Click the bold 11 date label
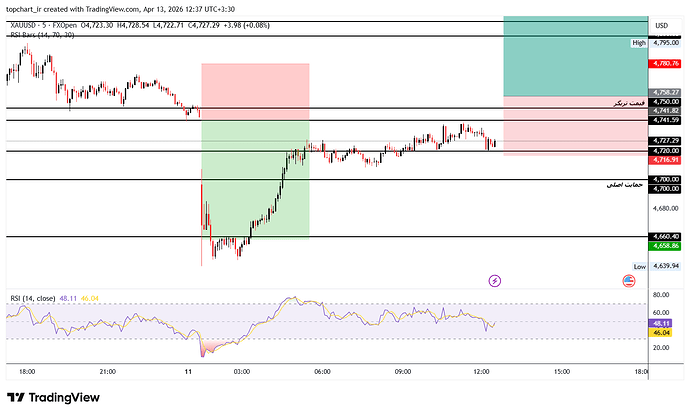The width and height of the screenshot is (690, 414). tap(188, 372)
